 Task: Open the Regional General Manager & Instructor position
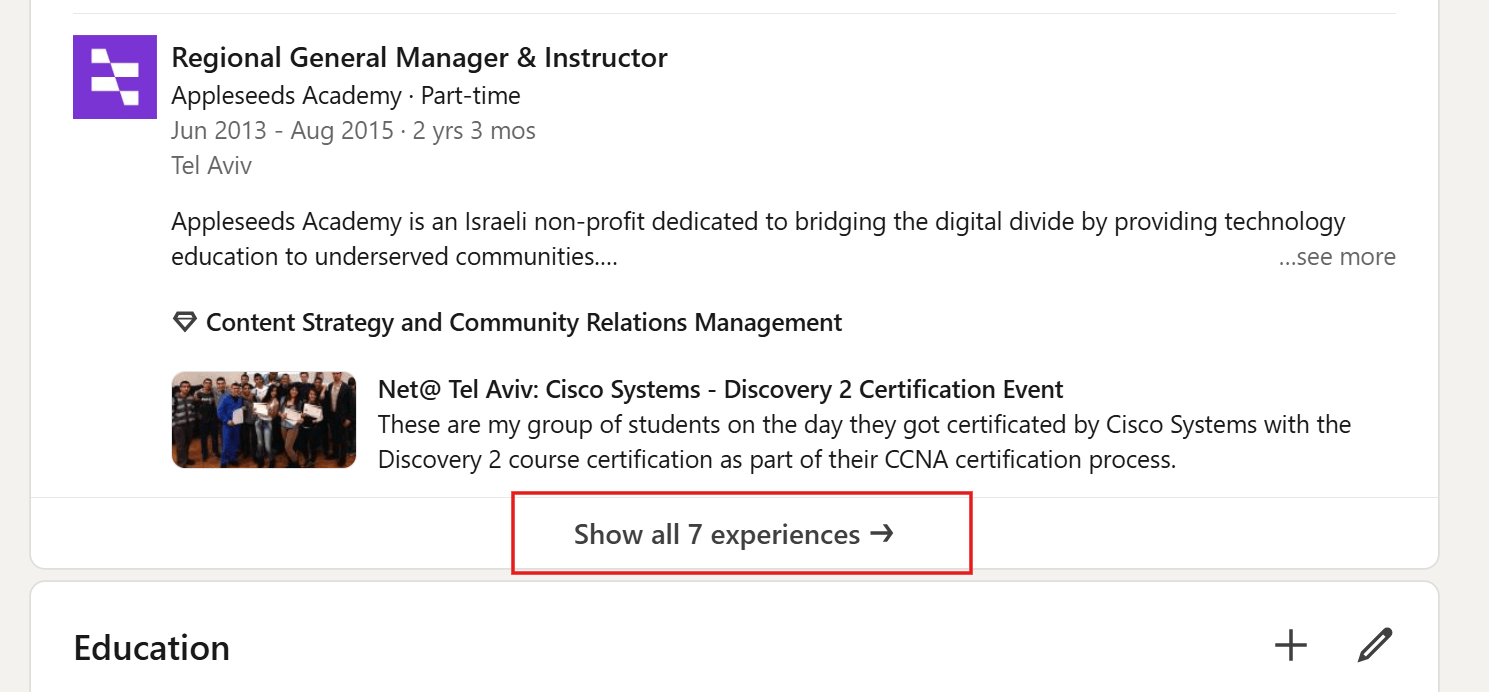tap(419, 58)
